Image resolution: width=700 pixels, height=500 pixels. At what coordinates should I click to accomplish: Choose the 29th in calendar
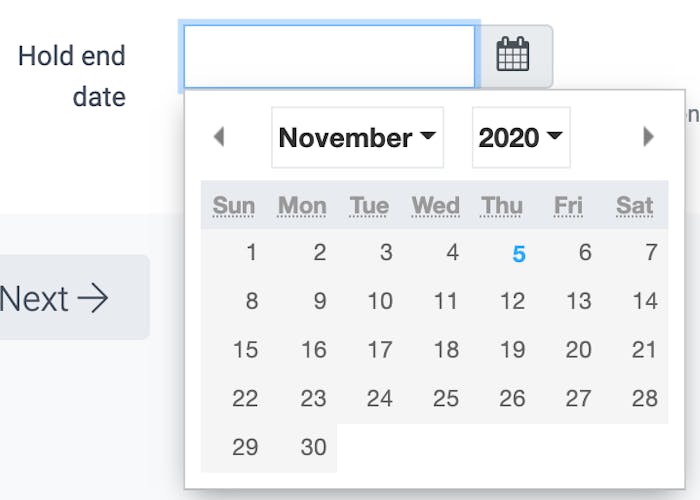(245, 447)
